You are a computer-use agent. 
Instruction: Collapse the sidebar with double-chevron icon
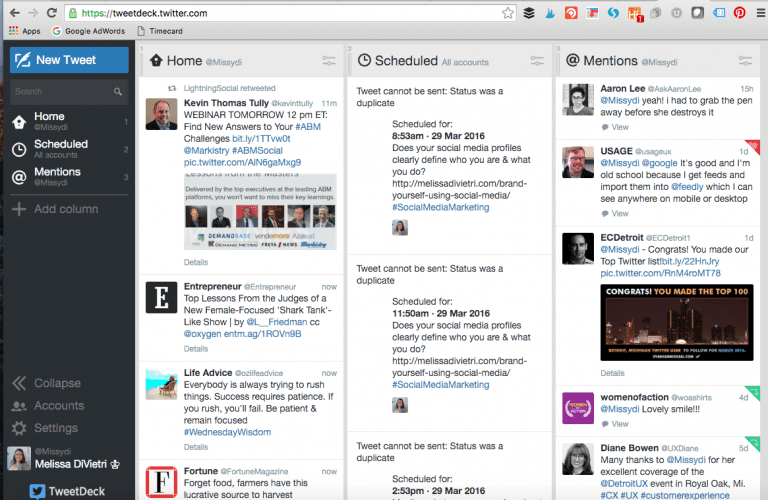(x=19, y=383)
